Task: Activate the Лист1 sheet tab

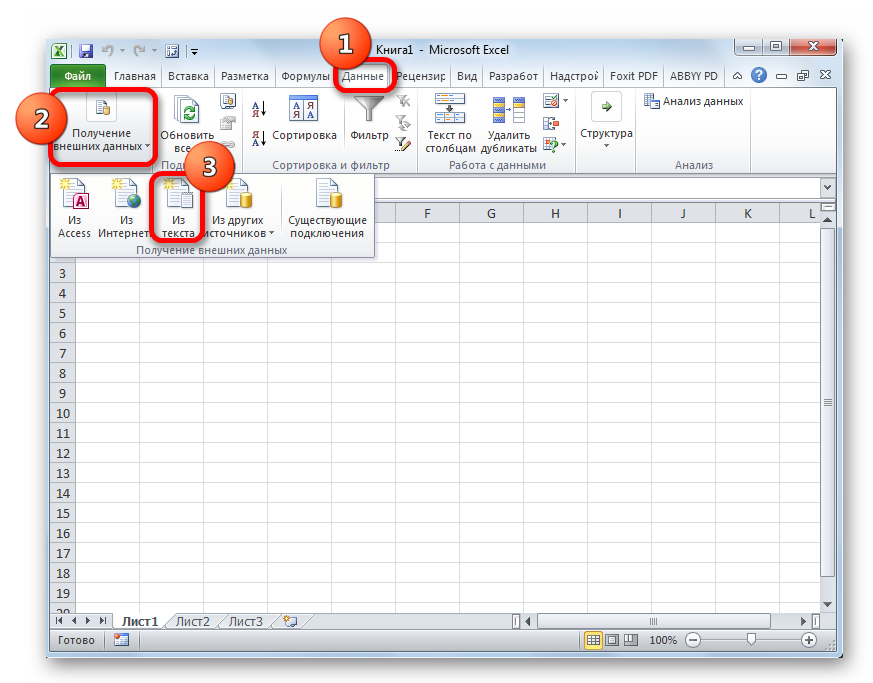Action: click(140, 621)
